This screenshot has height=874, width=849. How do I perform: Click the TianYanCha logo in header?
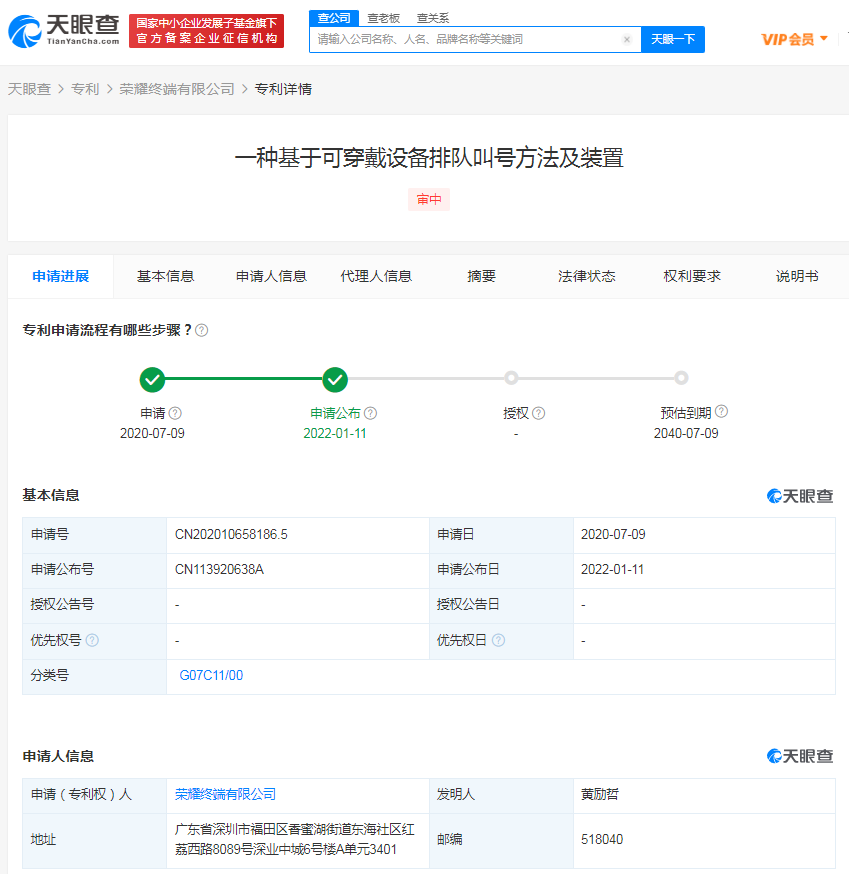64,31
